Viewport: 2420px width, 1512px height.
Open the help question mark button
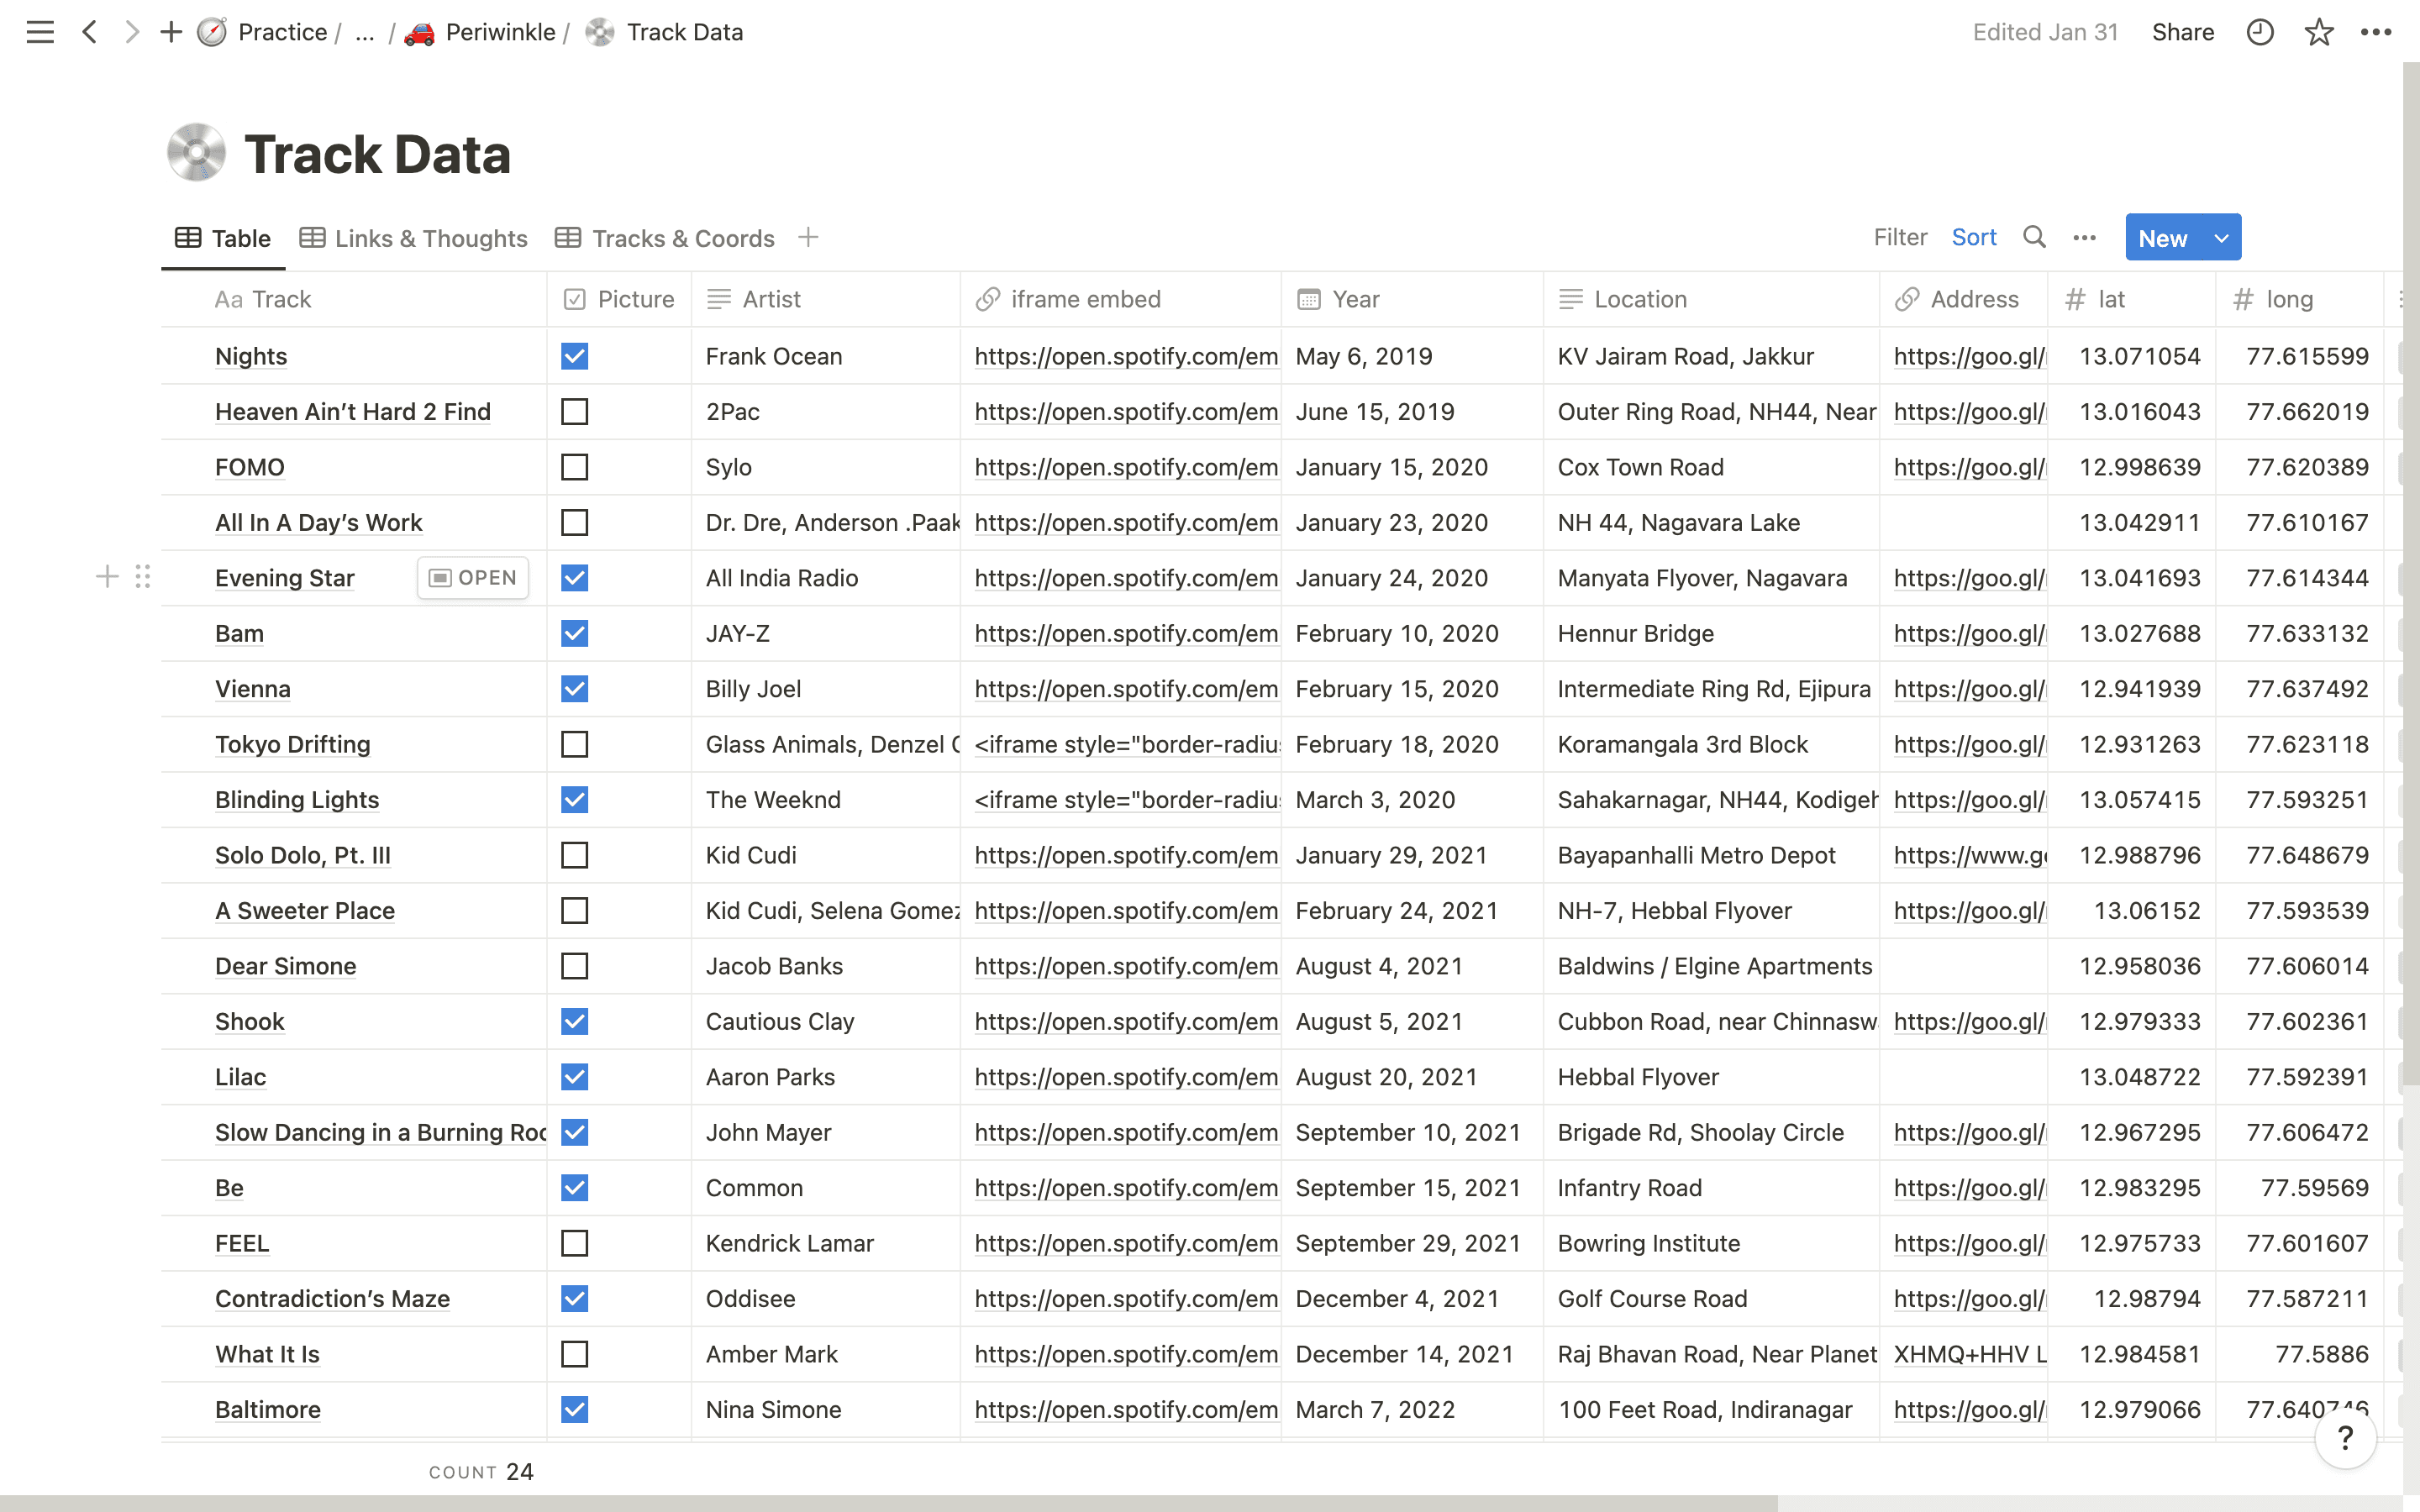click(x=2345, y=1438)
